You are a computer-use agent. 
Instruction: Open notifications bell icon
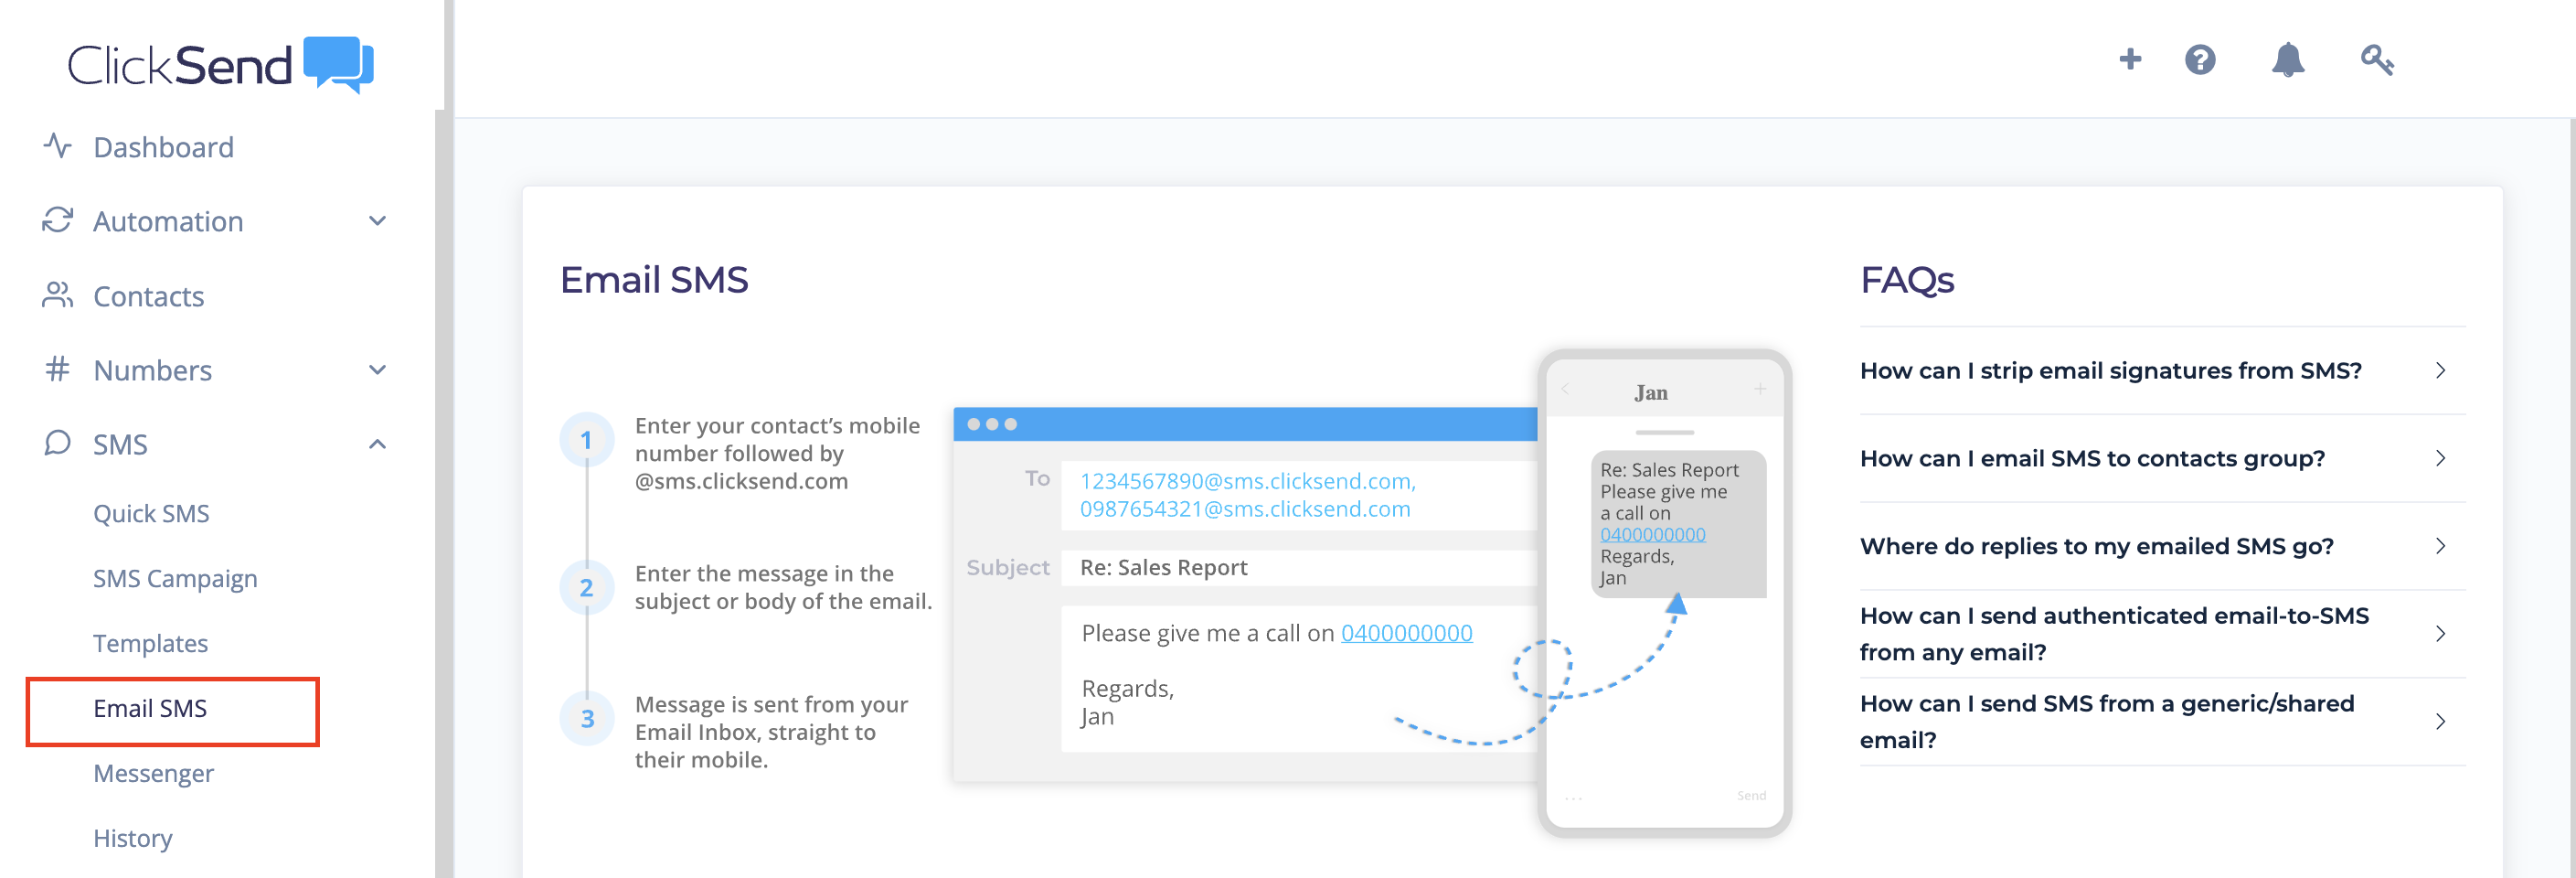tap(2288, 60)
